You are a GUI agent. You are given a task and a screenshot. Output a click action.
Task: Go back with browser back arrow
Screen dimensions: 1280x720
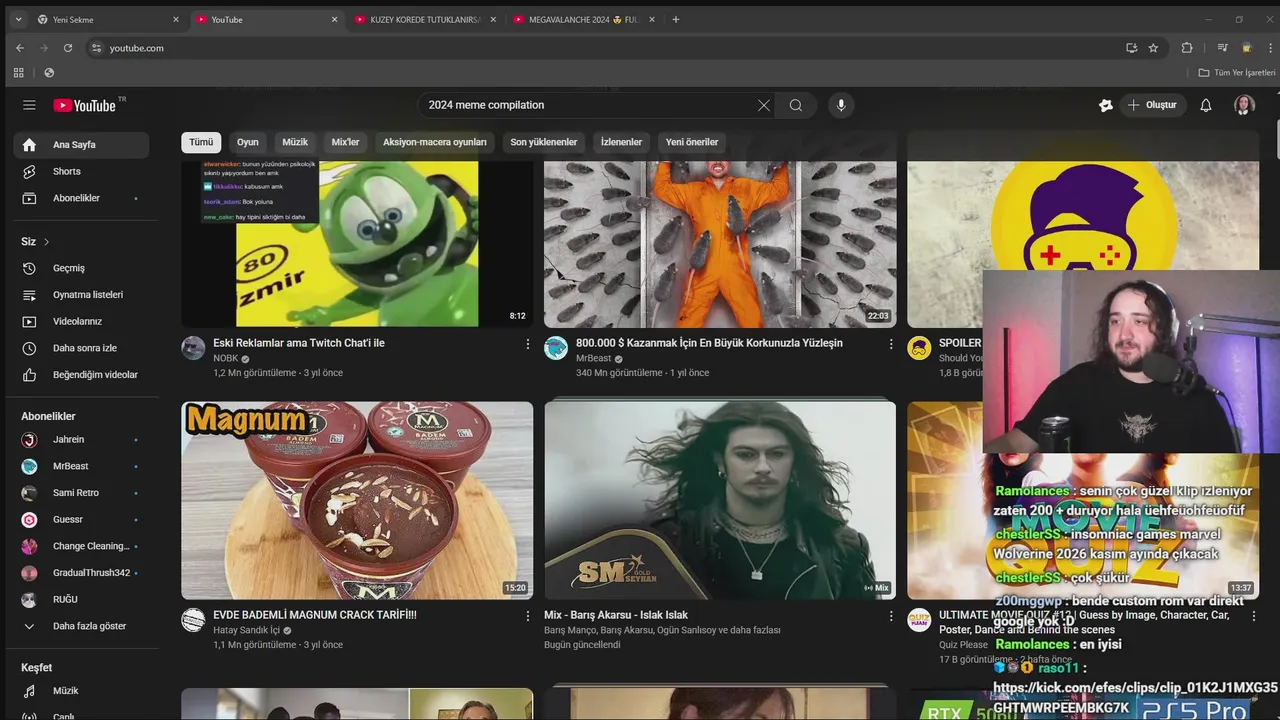pos(20,48)
